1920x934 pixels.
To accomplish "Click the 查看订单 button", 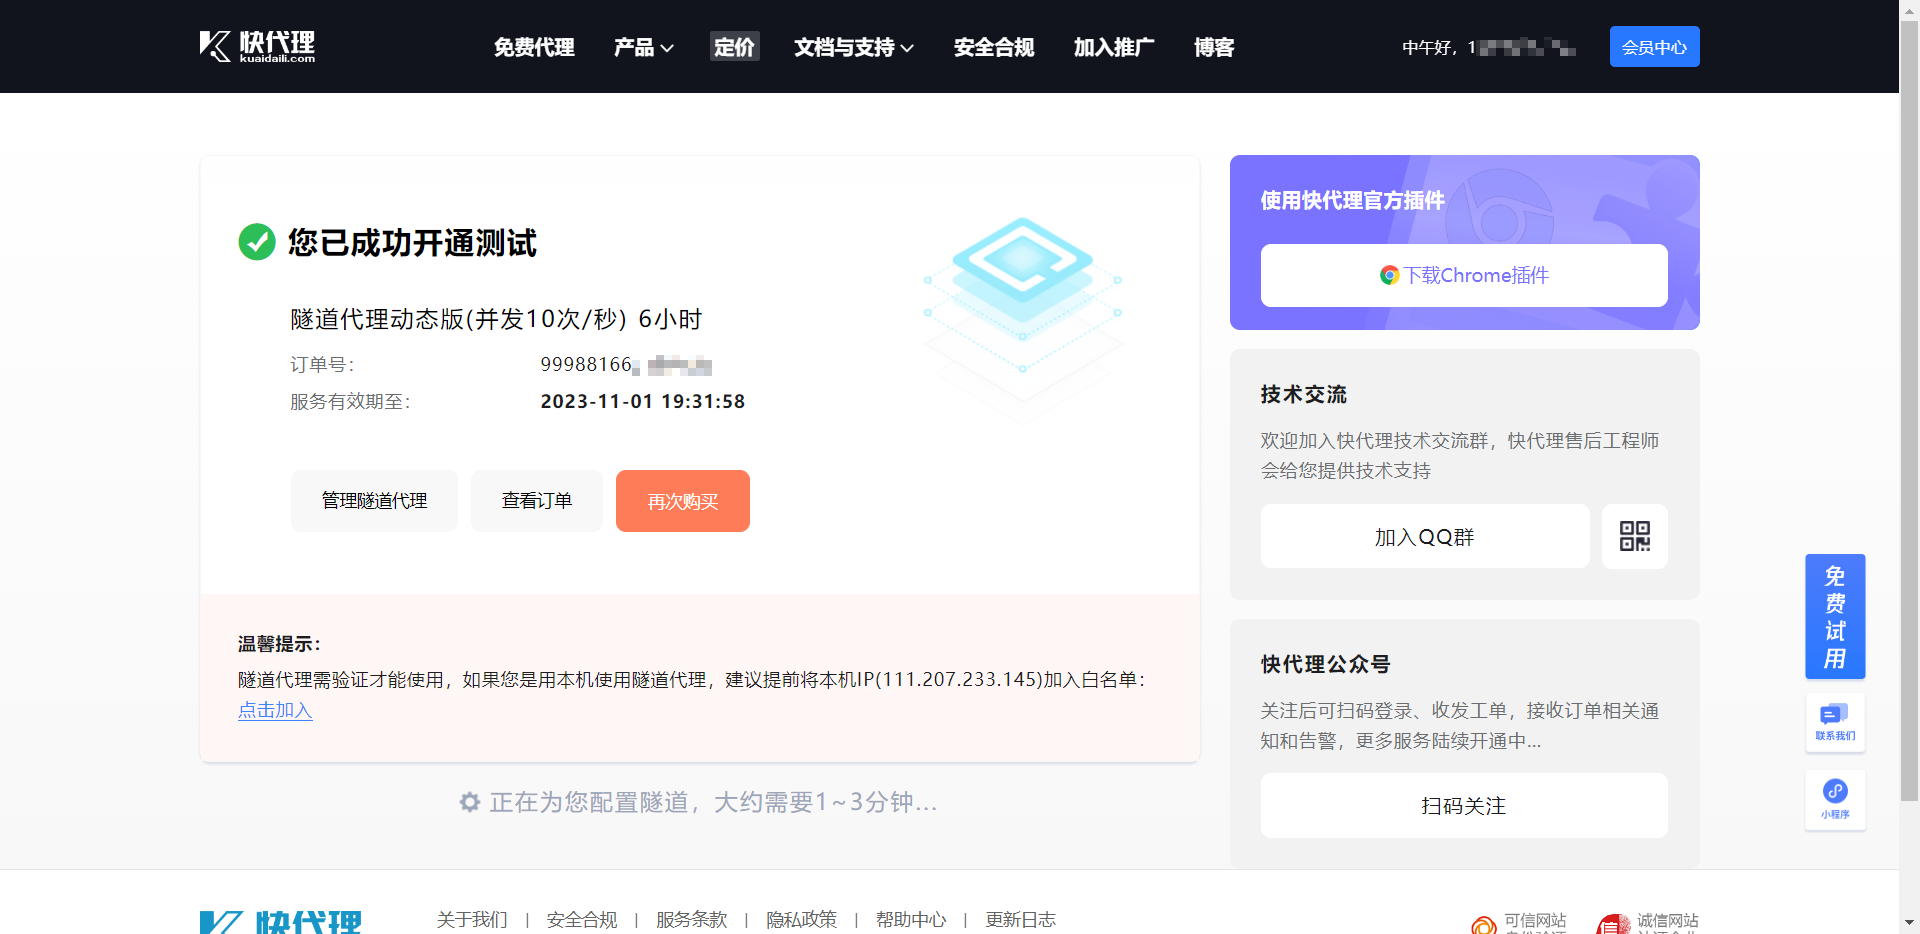I will tap(537, 501).
